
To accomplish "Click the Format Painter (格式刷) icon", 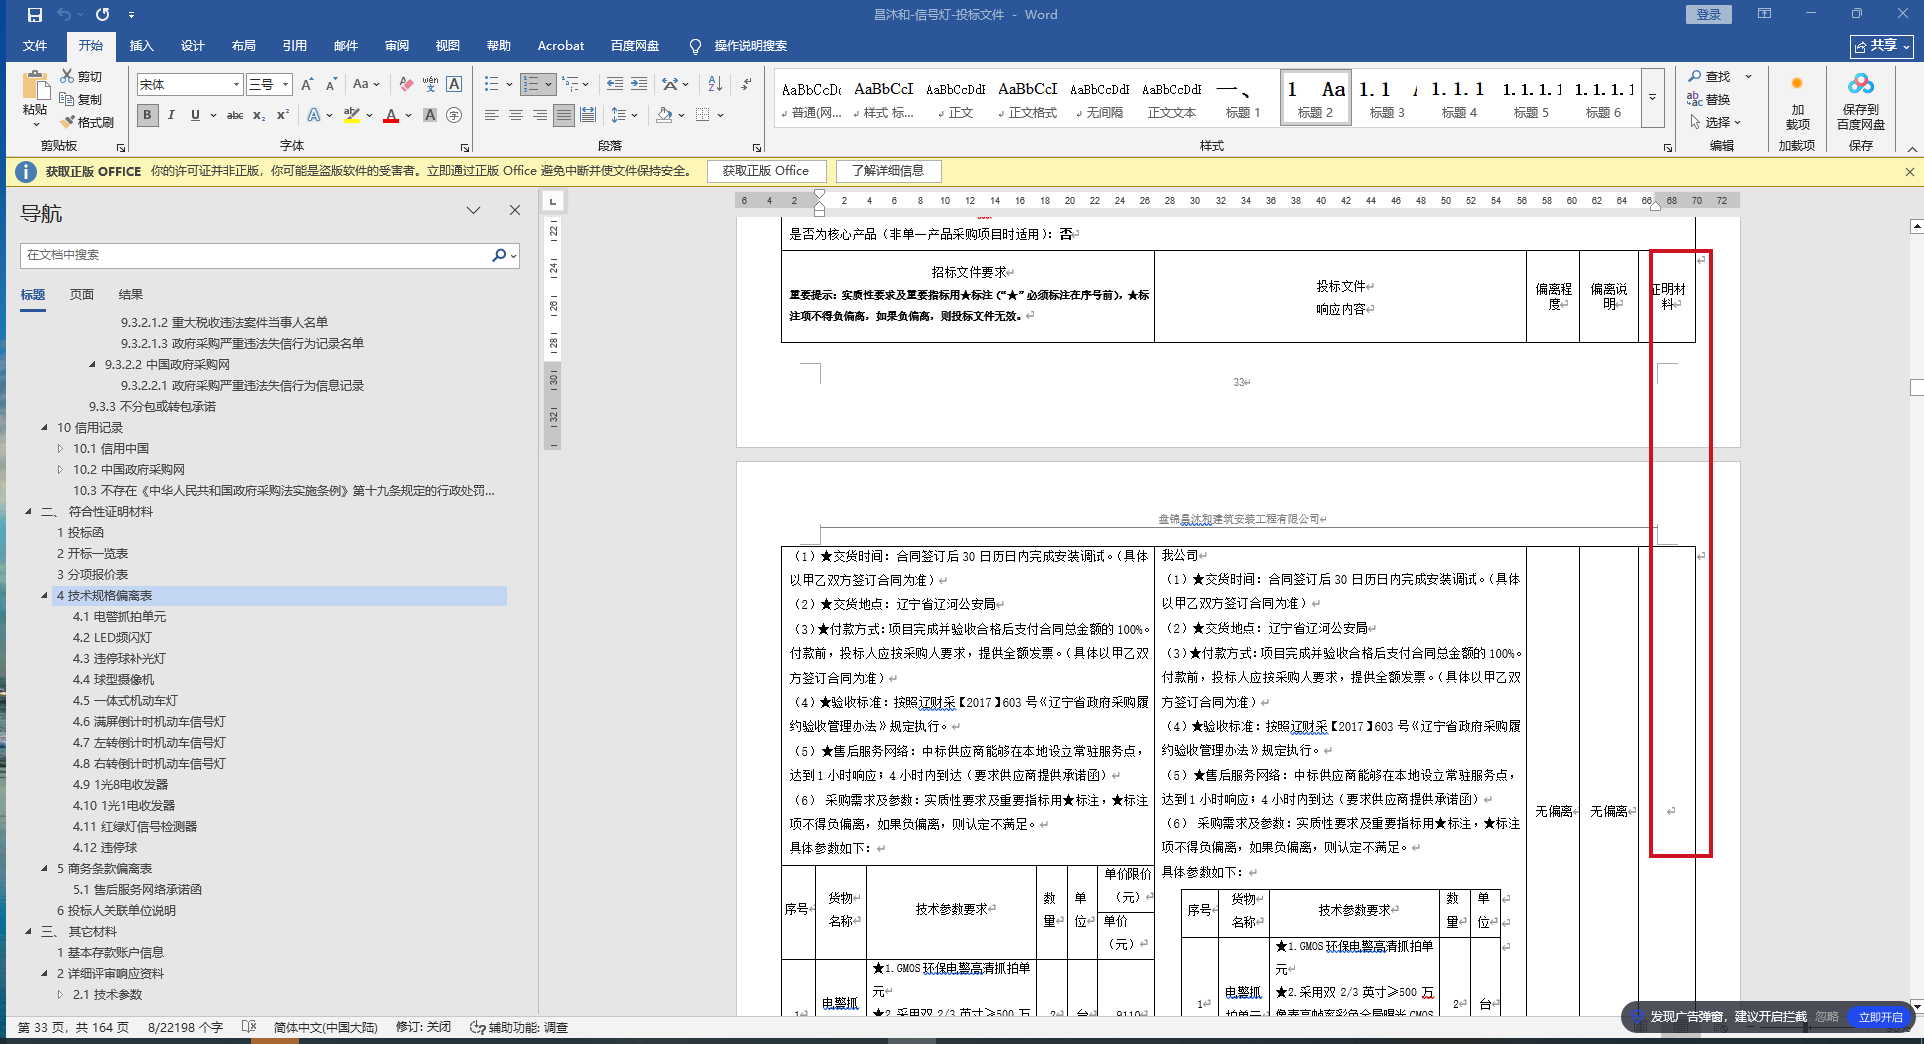I will coord(68,122).
